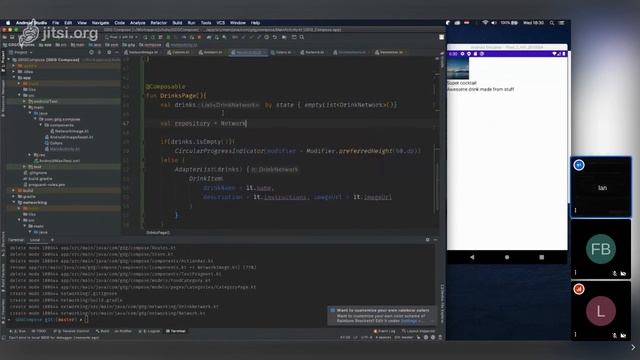Open the File menu

tap(56, 23)
